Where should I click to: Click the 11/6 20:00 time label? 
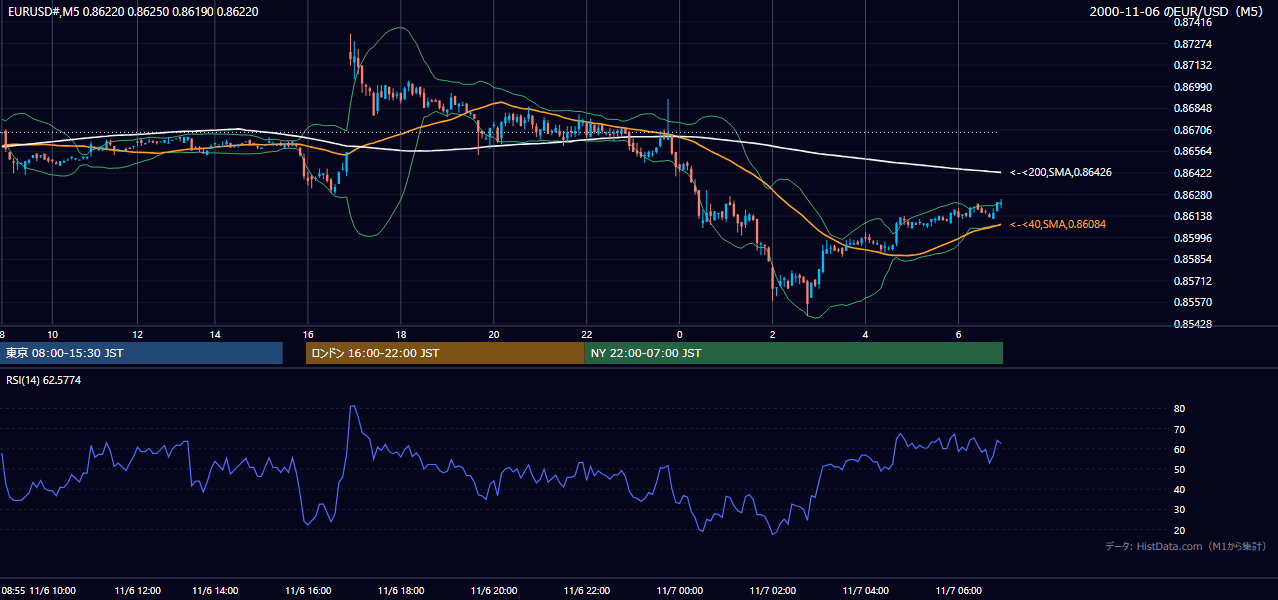[x=493, y=590]
